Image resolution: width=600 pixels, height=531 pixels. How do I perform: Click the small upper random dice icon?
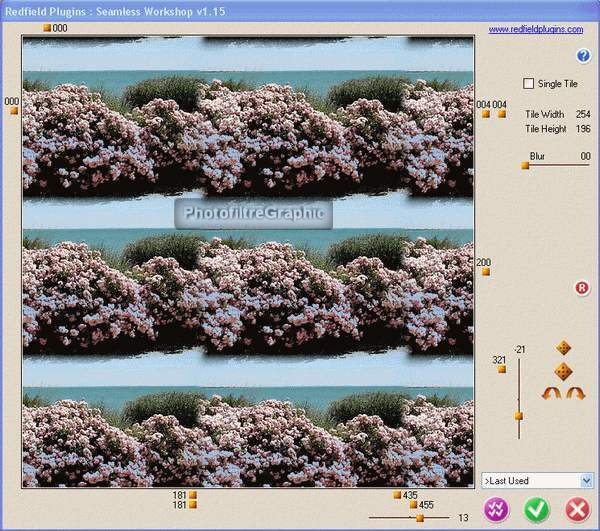pos(563,348)
